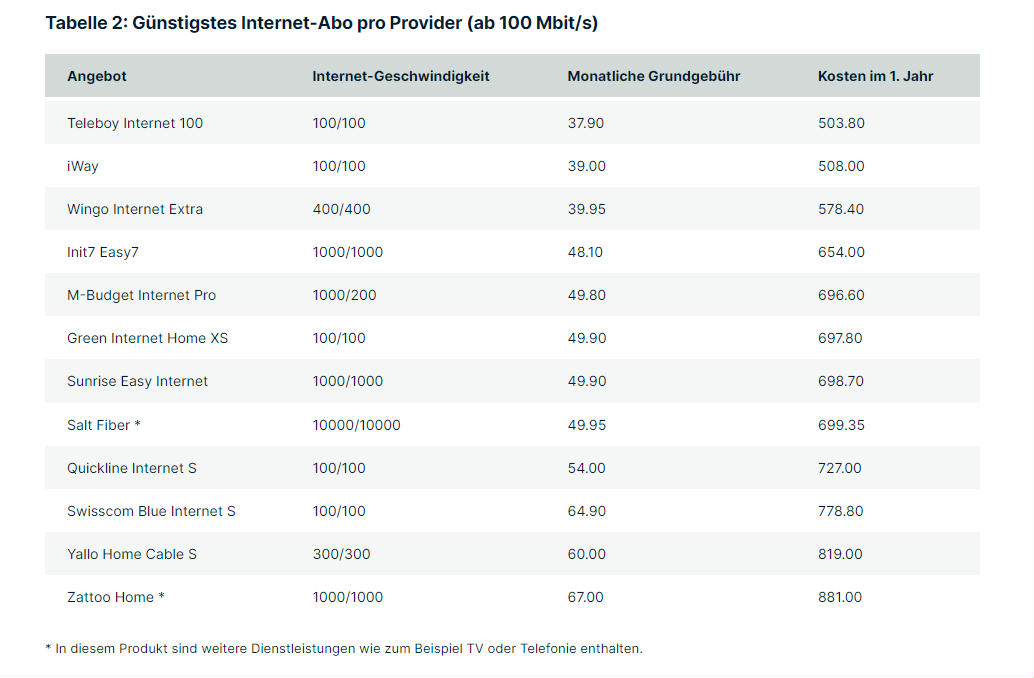The image size is (1034, 678).
Task: Select the 'Kosten im 1. Jahr' header
Action: click(x=875, y=76)
